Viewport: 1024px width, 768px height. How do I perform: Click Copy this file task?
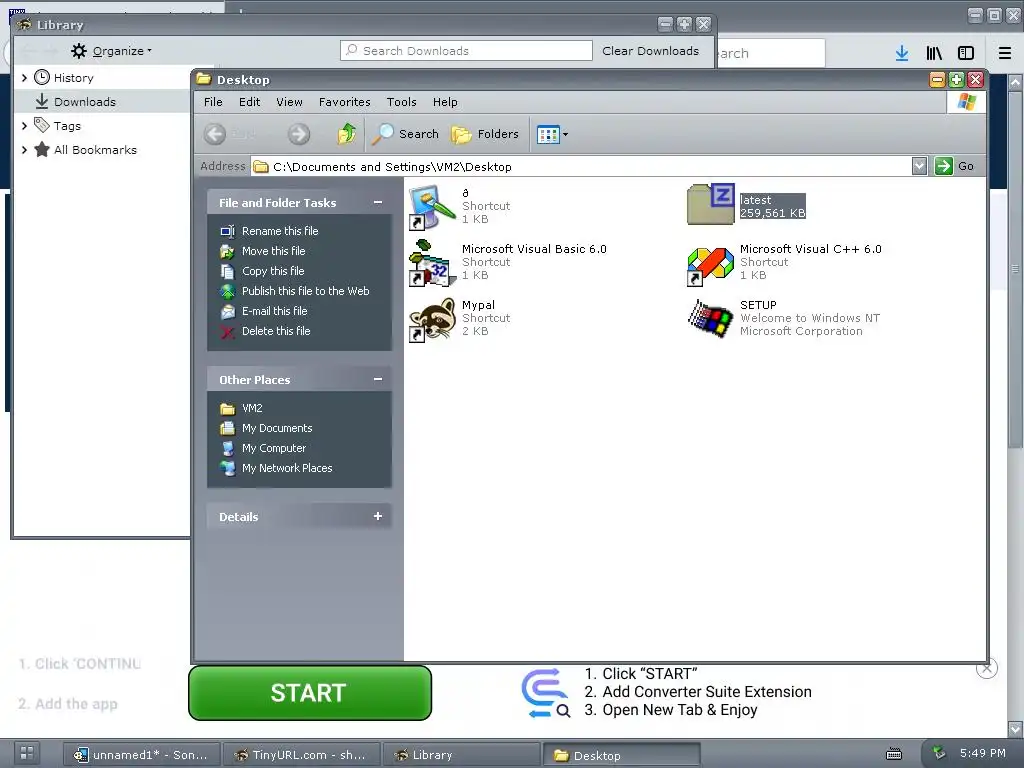(x=272, y=271)
